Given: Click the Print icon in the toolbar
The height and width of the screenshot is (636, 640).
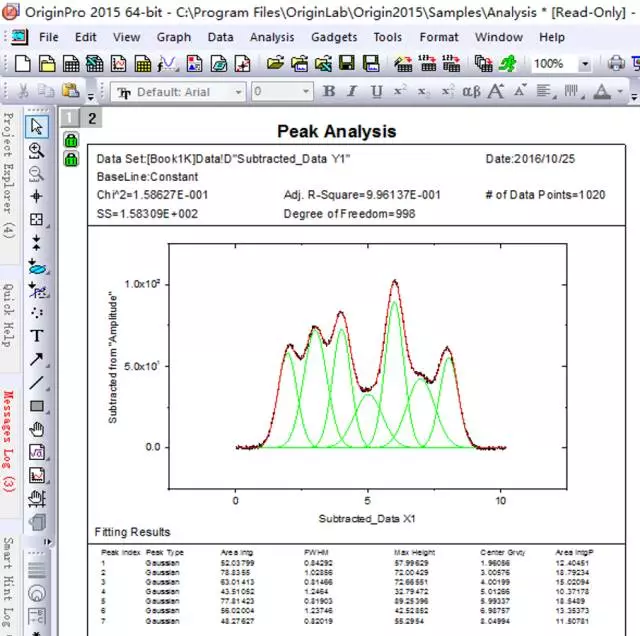Looking at the screenshot, I should coord(616,64).
